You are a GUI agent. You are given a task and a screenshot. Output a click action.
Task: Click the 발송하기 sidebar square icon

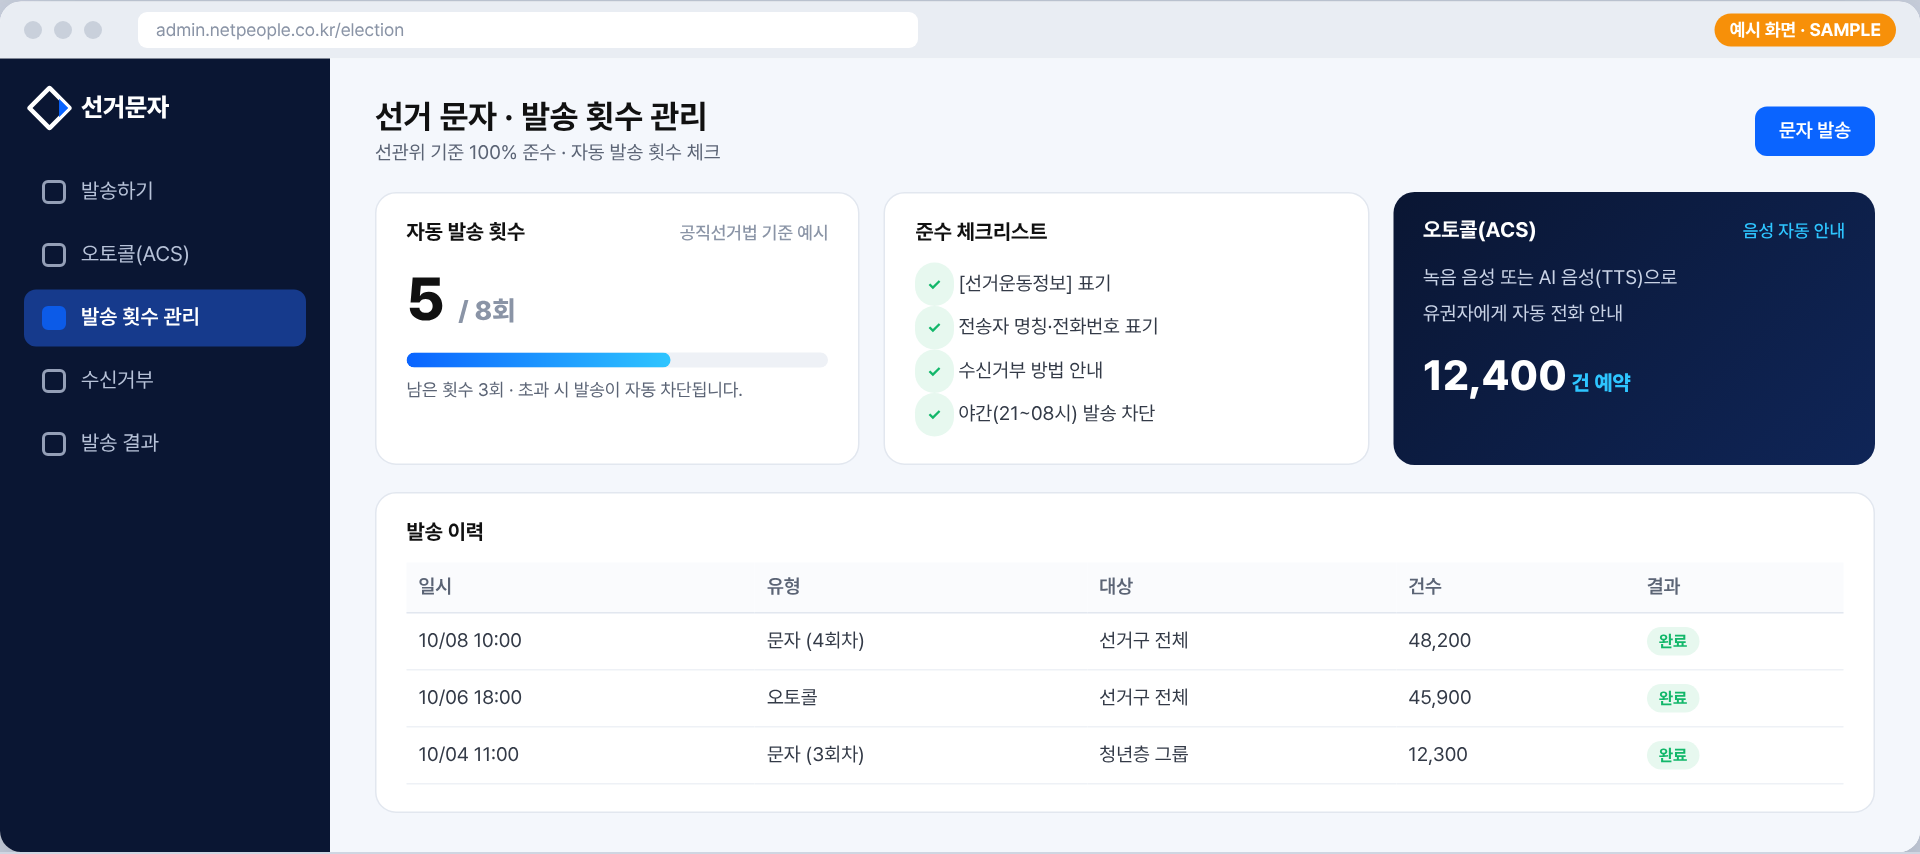point(54,192)
